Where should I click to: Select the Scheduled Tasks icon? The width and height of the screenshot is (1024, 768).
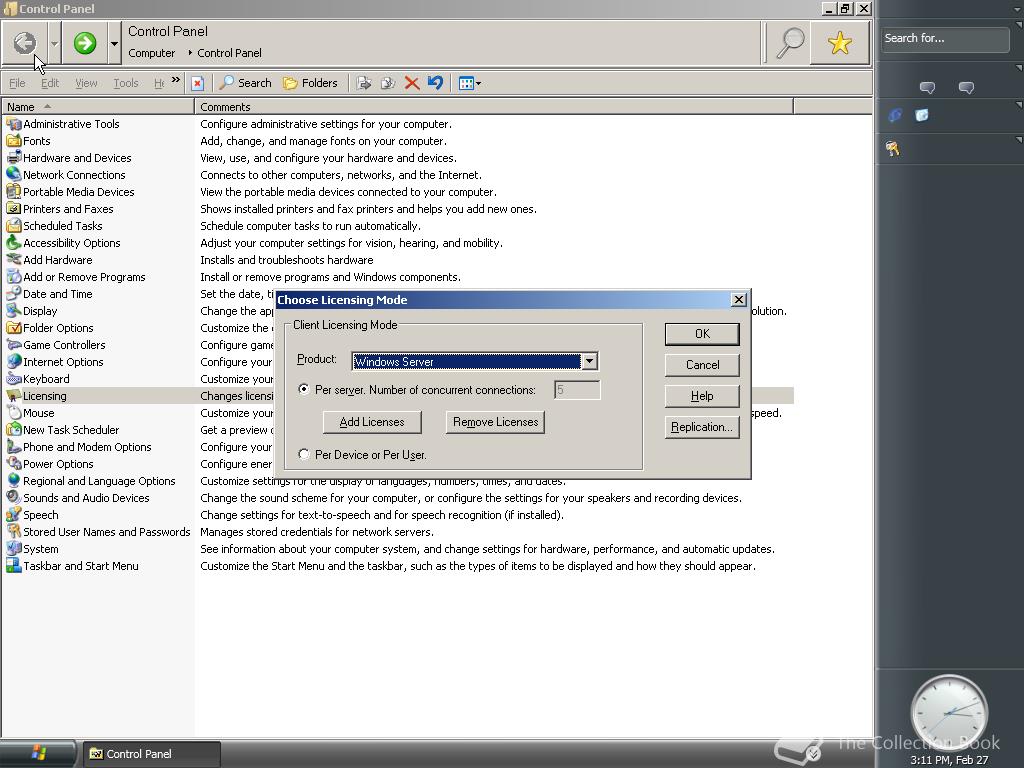pyautogui.click(x=14, y=225)
